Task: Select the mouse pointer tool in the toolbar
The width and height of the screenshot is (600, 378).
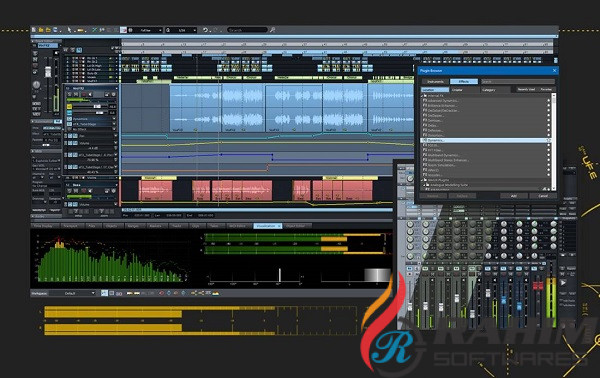Action: 69,30
